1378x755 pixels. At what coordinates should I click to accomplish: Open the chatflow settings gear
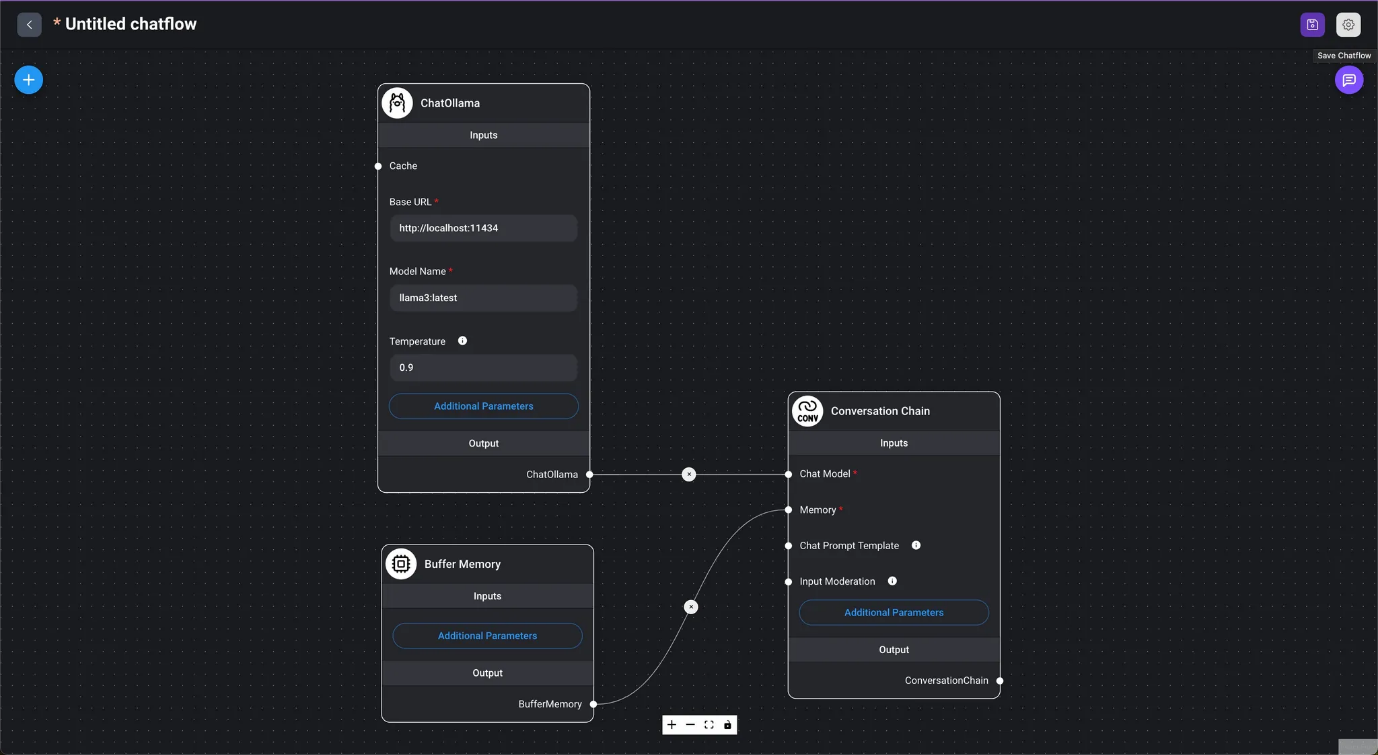pos(1348,25)
